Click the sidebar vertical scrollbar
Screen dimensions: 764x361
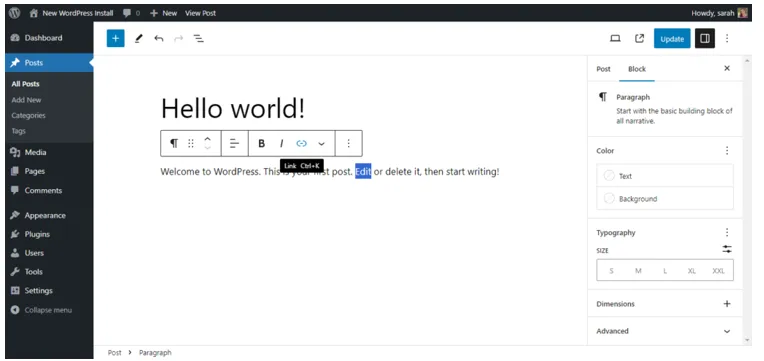pyautogui.click(x=747, y=201)
